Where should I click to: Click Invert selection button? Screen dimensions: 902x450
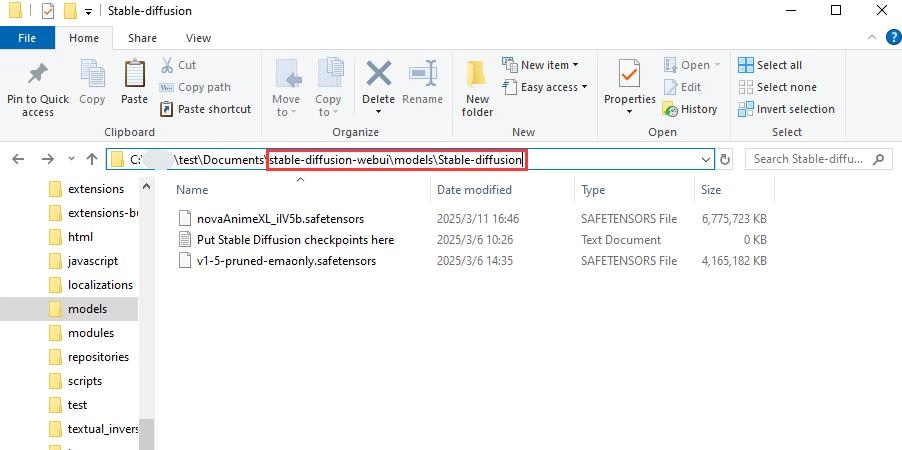pyautogui.click(x=785, y=109)
